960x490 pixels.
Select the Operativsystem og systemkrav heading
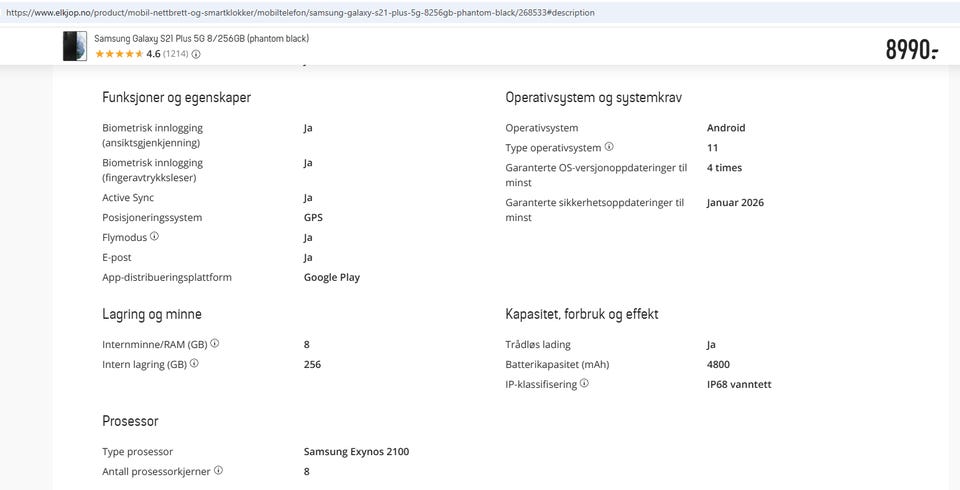click(593, 97)
